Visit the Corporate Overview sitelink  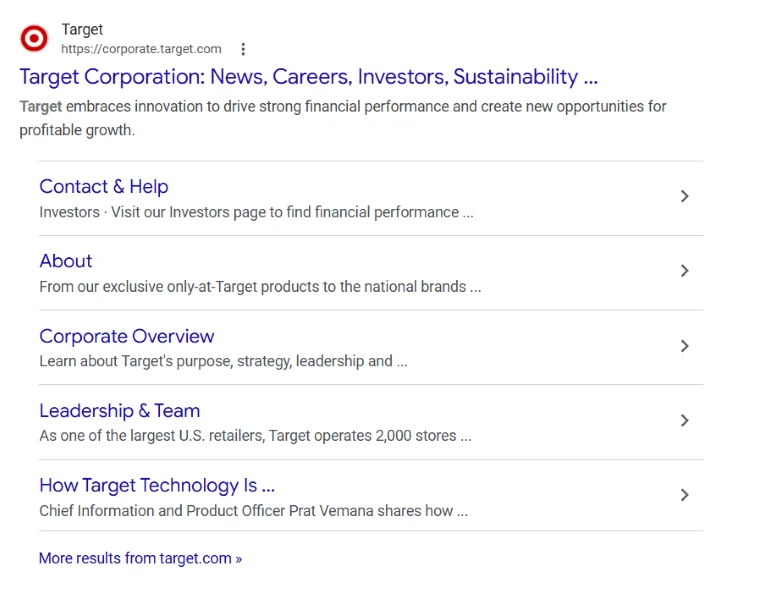click(x=127, y=336)
